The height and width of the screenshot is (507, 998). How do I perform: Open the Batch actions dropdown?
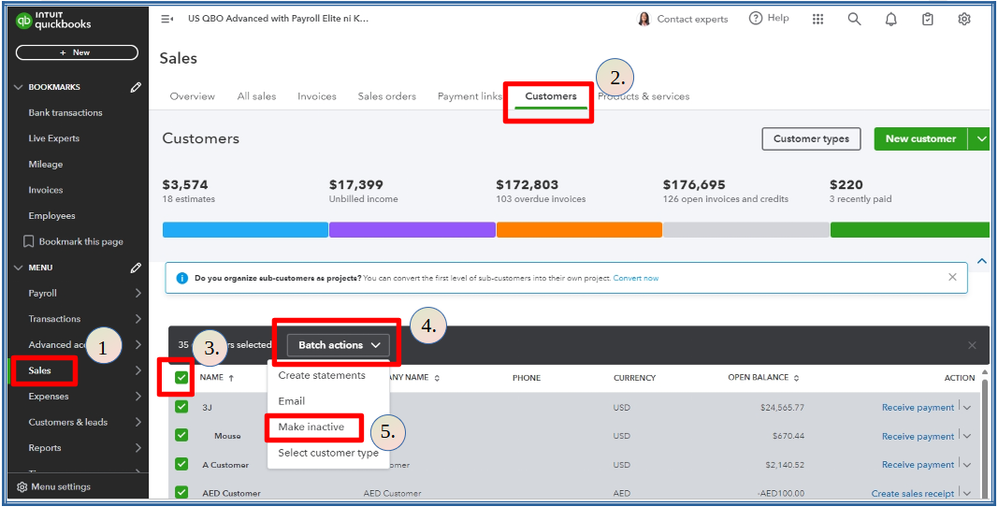coord(337,345)
